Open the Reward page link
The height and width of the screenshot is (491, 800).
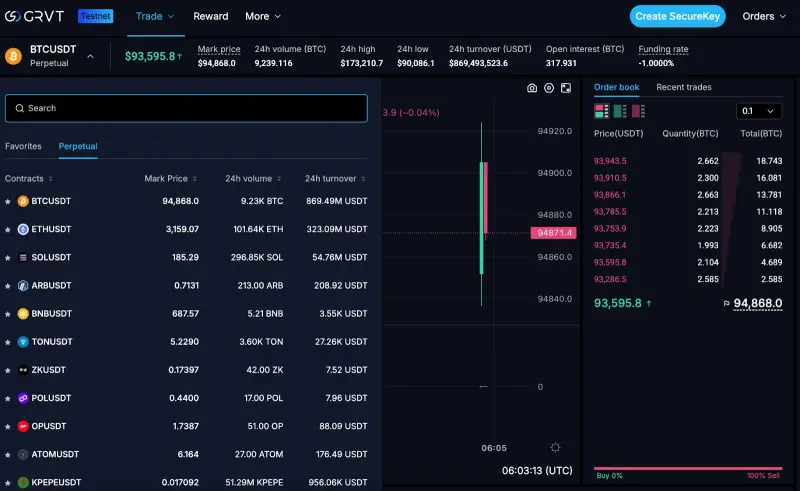210,16
